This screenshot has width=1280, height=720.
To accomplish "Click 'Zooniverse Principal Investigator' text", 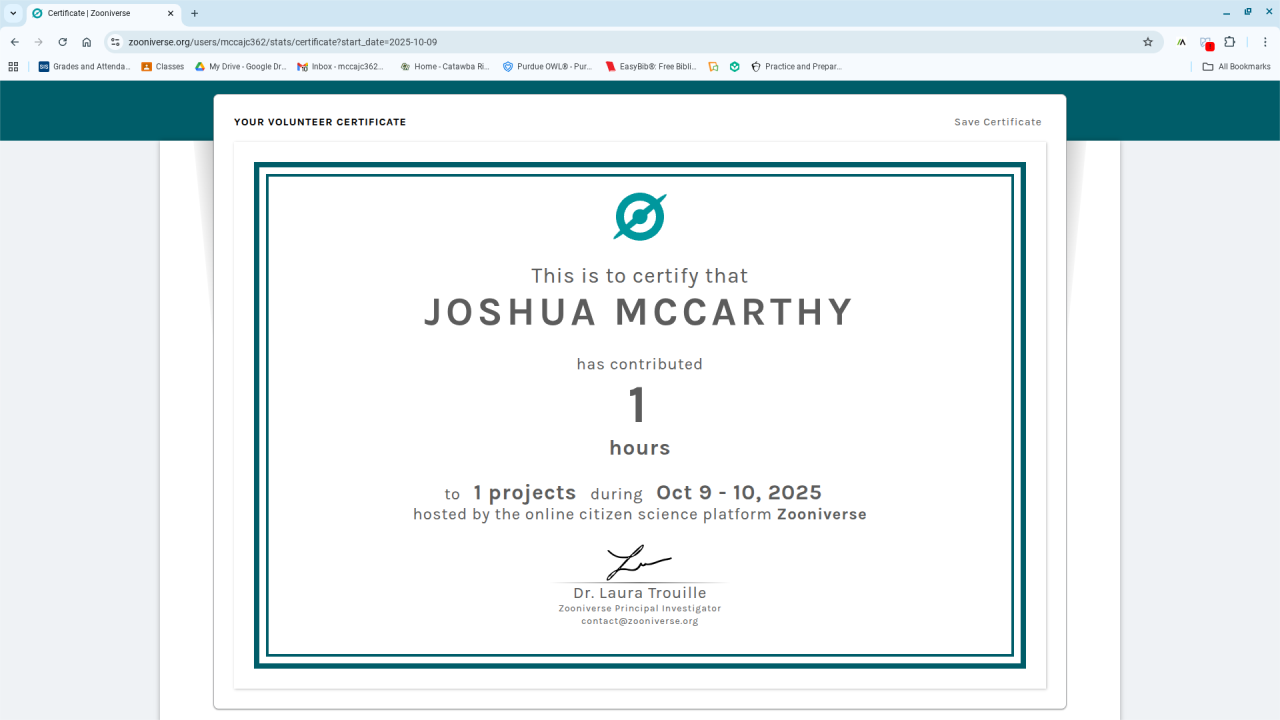I will (x=640, y=608).
